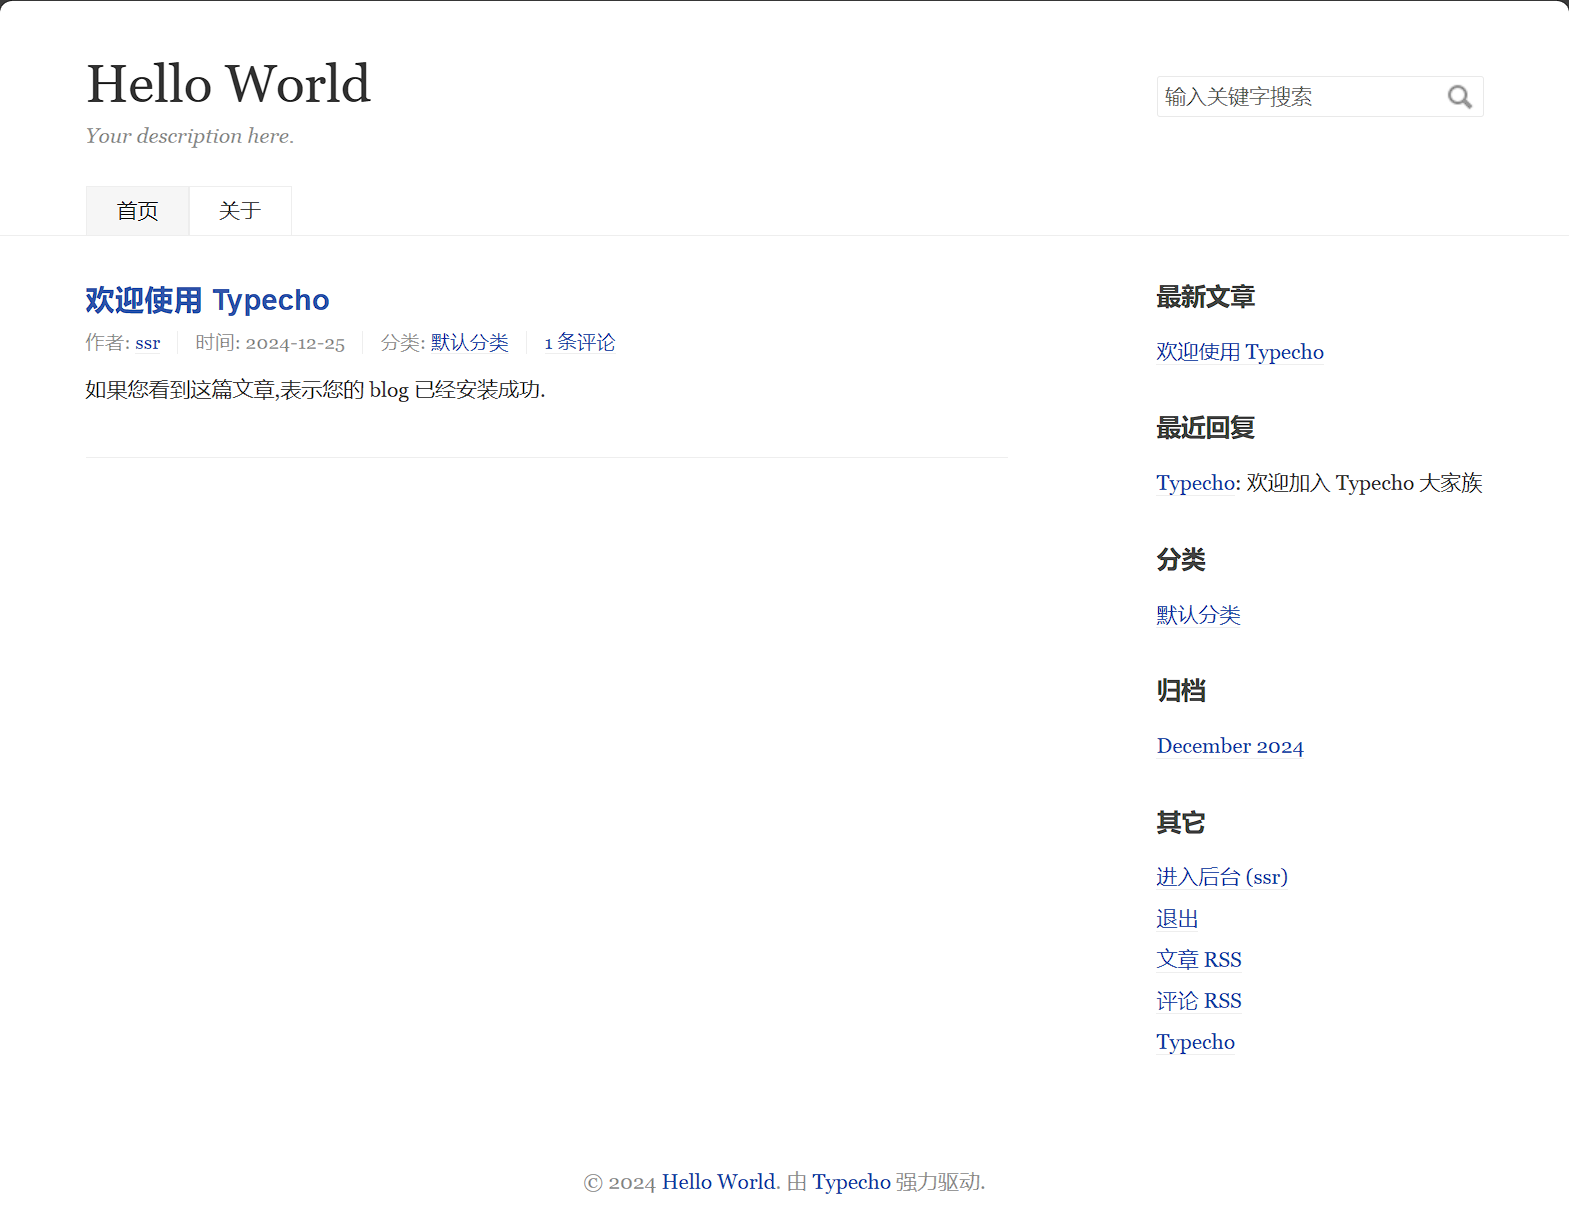Open the December 2024 archive

coord(1229,746)
